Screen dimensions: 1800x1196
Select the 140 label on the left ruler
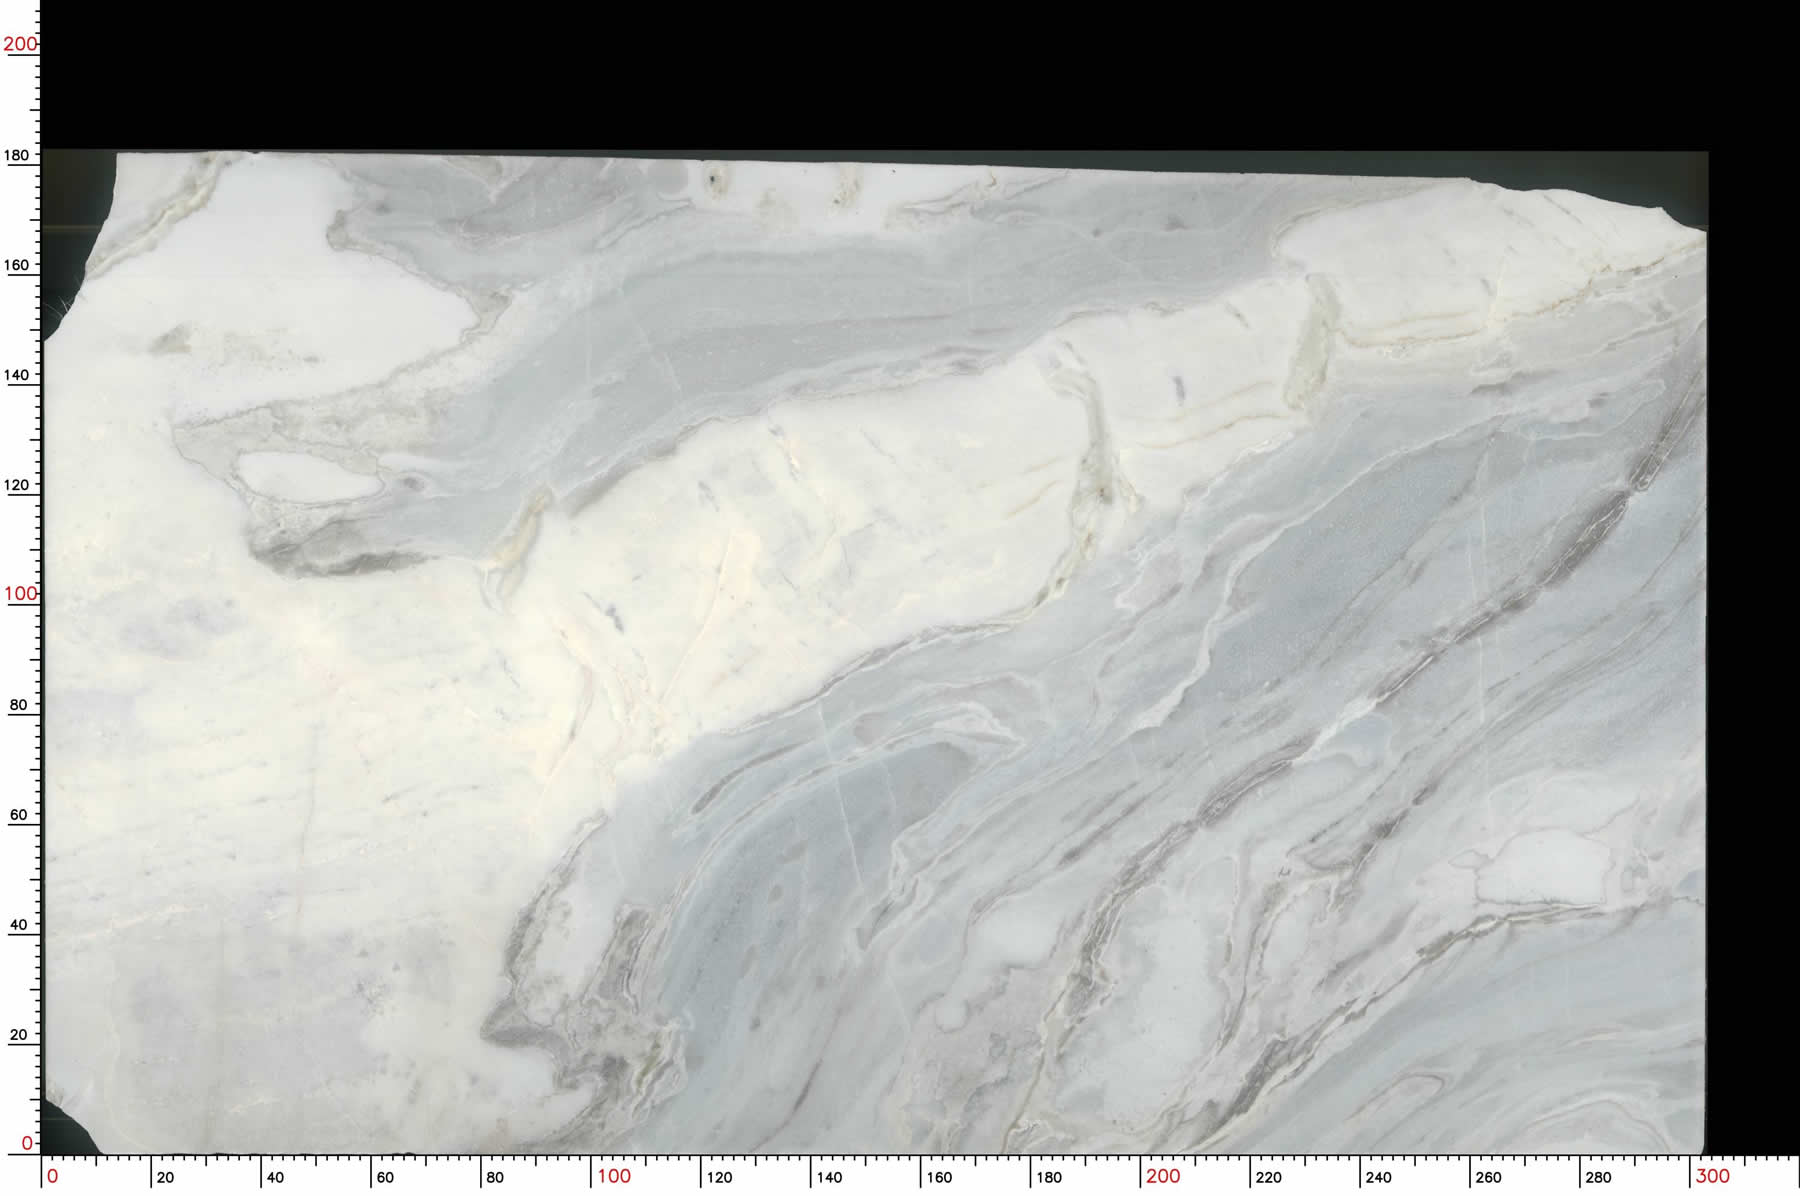(x=19, y=375)
